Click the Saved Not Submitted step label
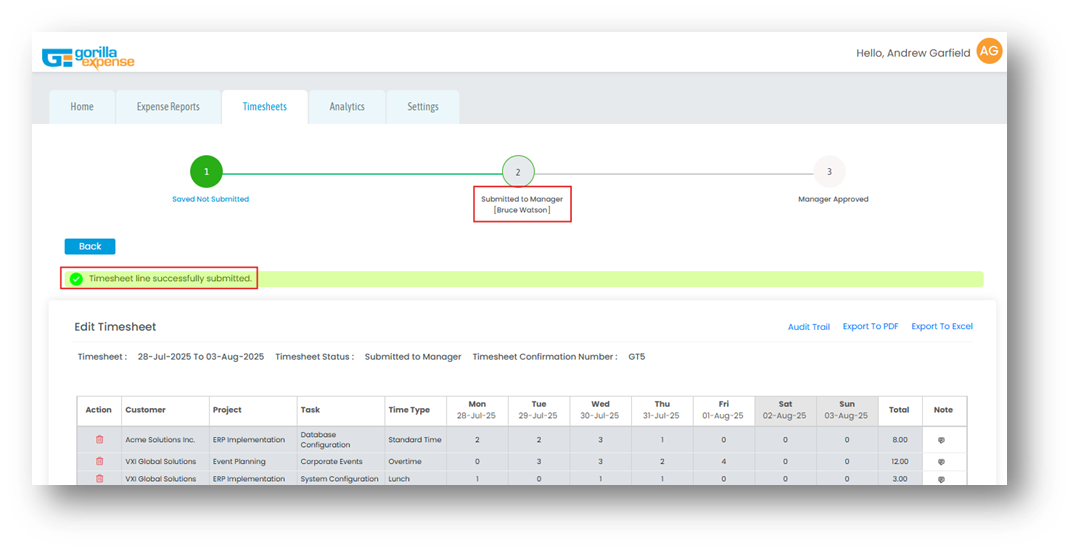This screenshot has width=1072, height=550. coord(211,199)
